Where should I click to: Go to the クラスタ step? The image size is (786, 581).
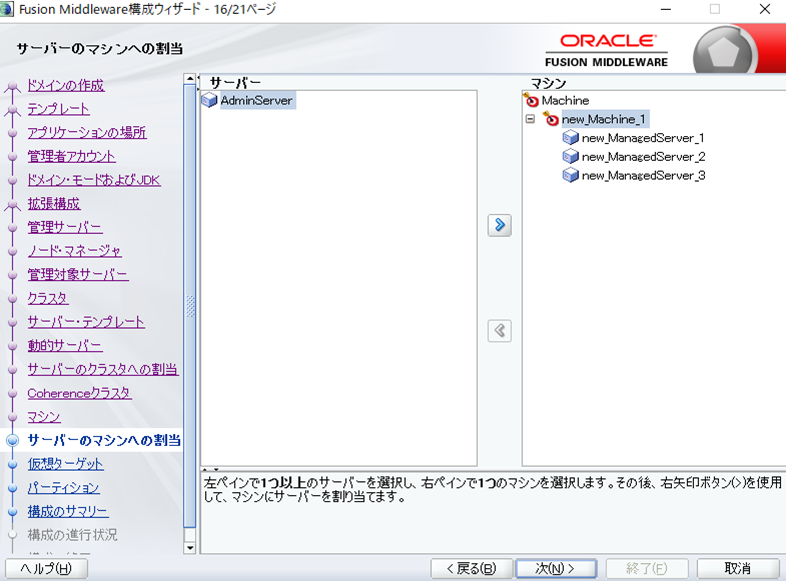point(48,298)
